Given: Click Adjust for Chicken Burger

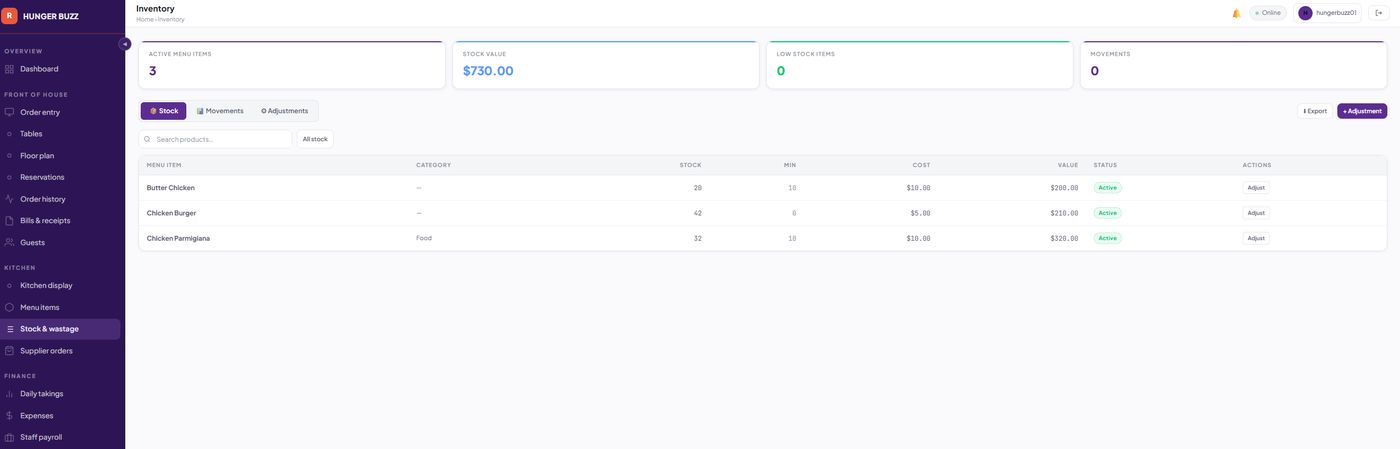Looking at the screenshot, I should pyautogui.click(x=1256, y=213).
